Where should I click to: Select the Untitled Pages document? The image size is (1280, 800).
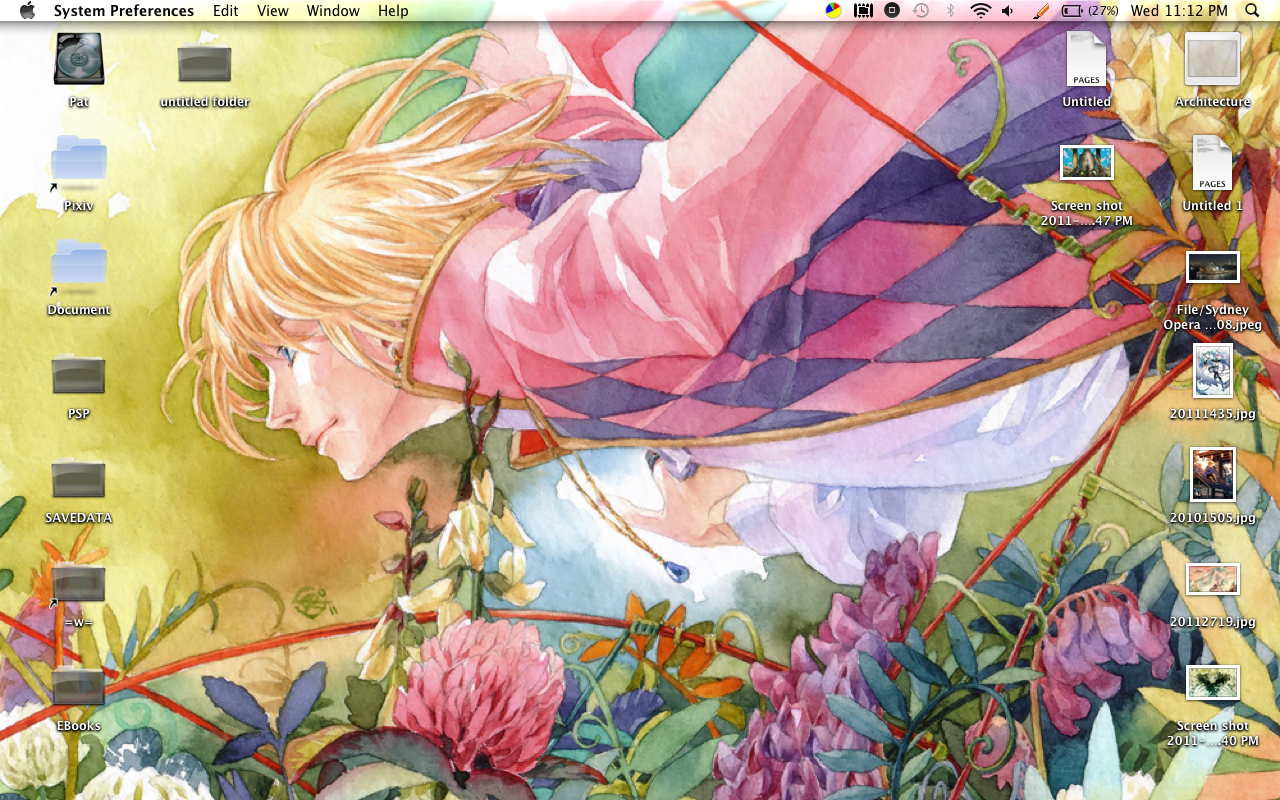click(1087, 59)
